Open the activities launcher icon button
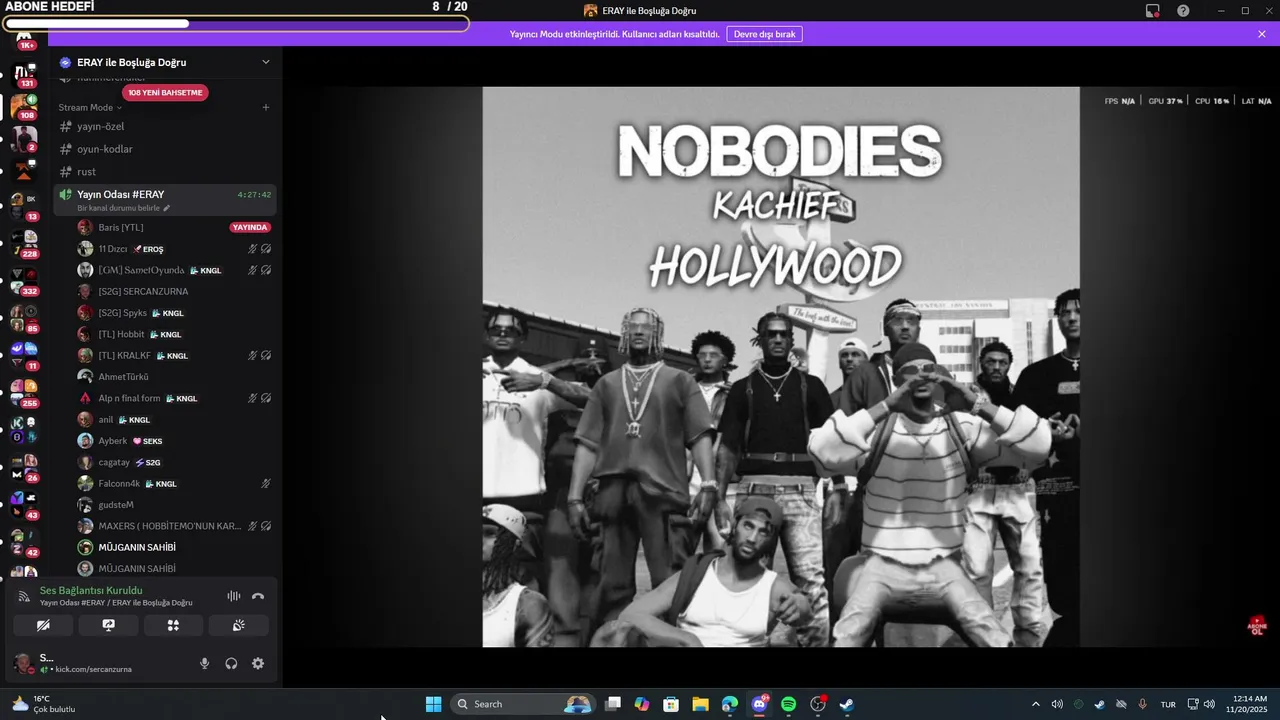This screenshot has width=1280, height=720. tap(173, 625)
